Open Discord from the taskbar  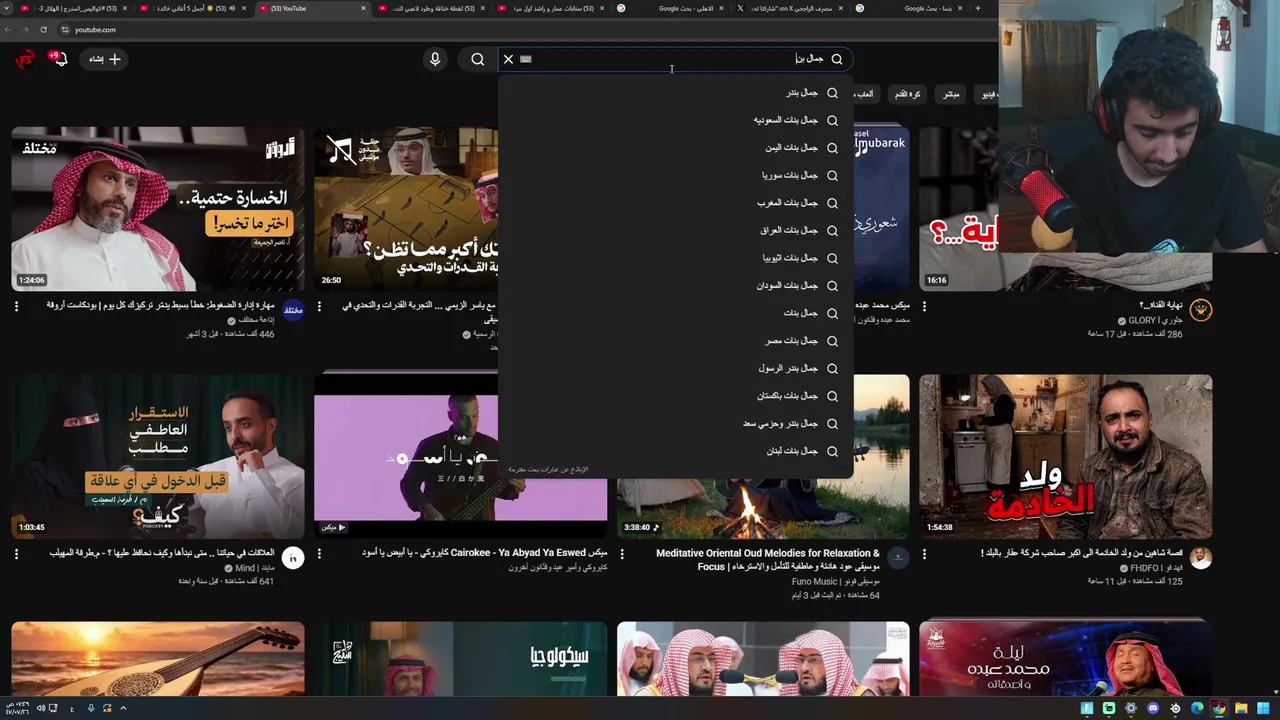click(1152, 708)
